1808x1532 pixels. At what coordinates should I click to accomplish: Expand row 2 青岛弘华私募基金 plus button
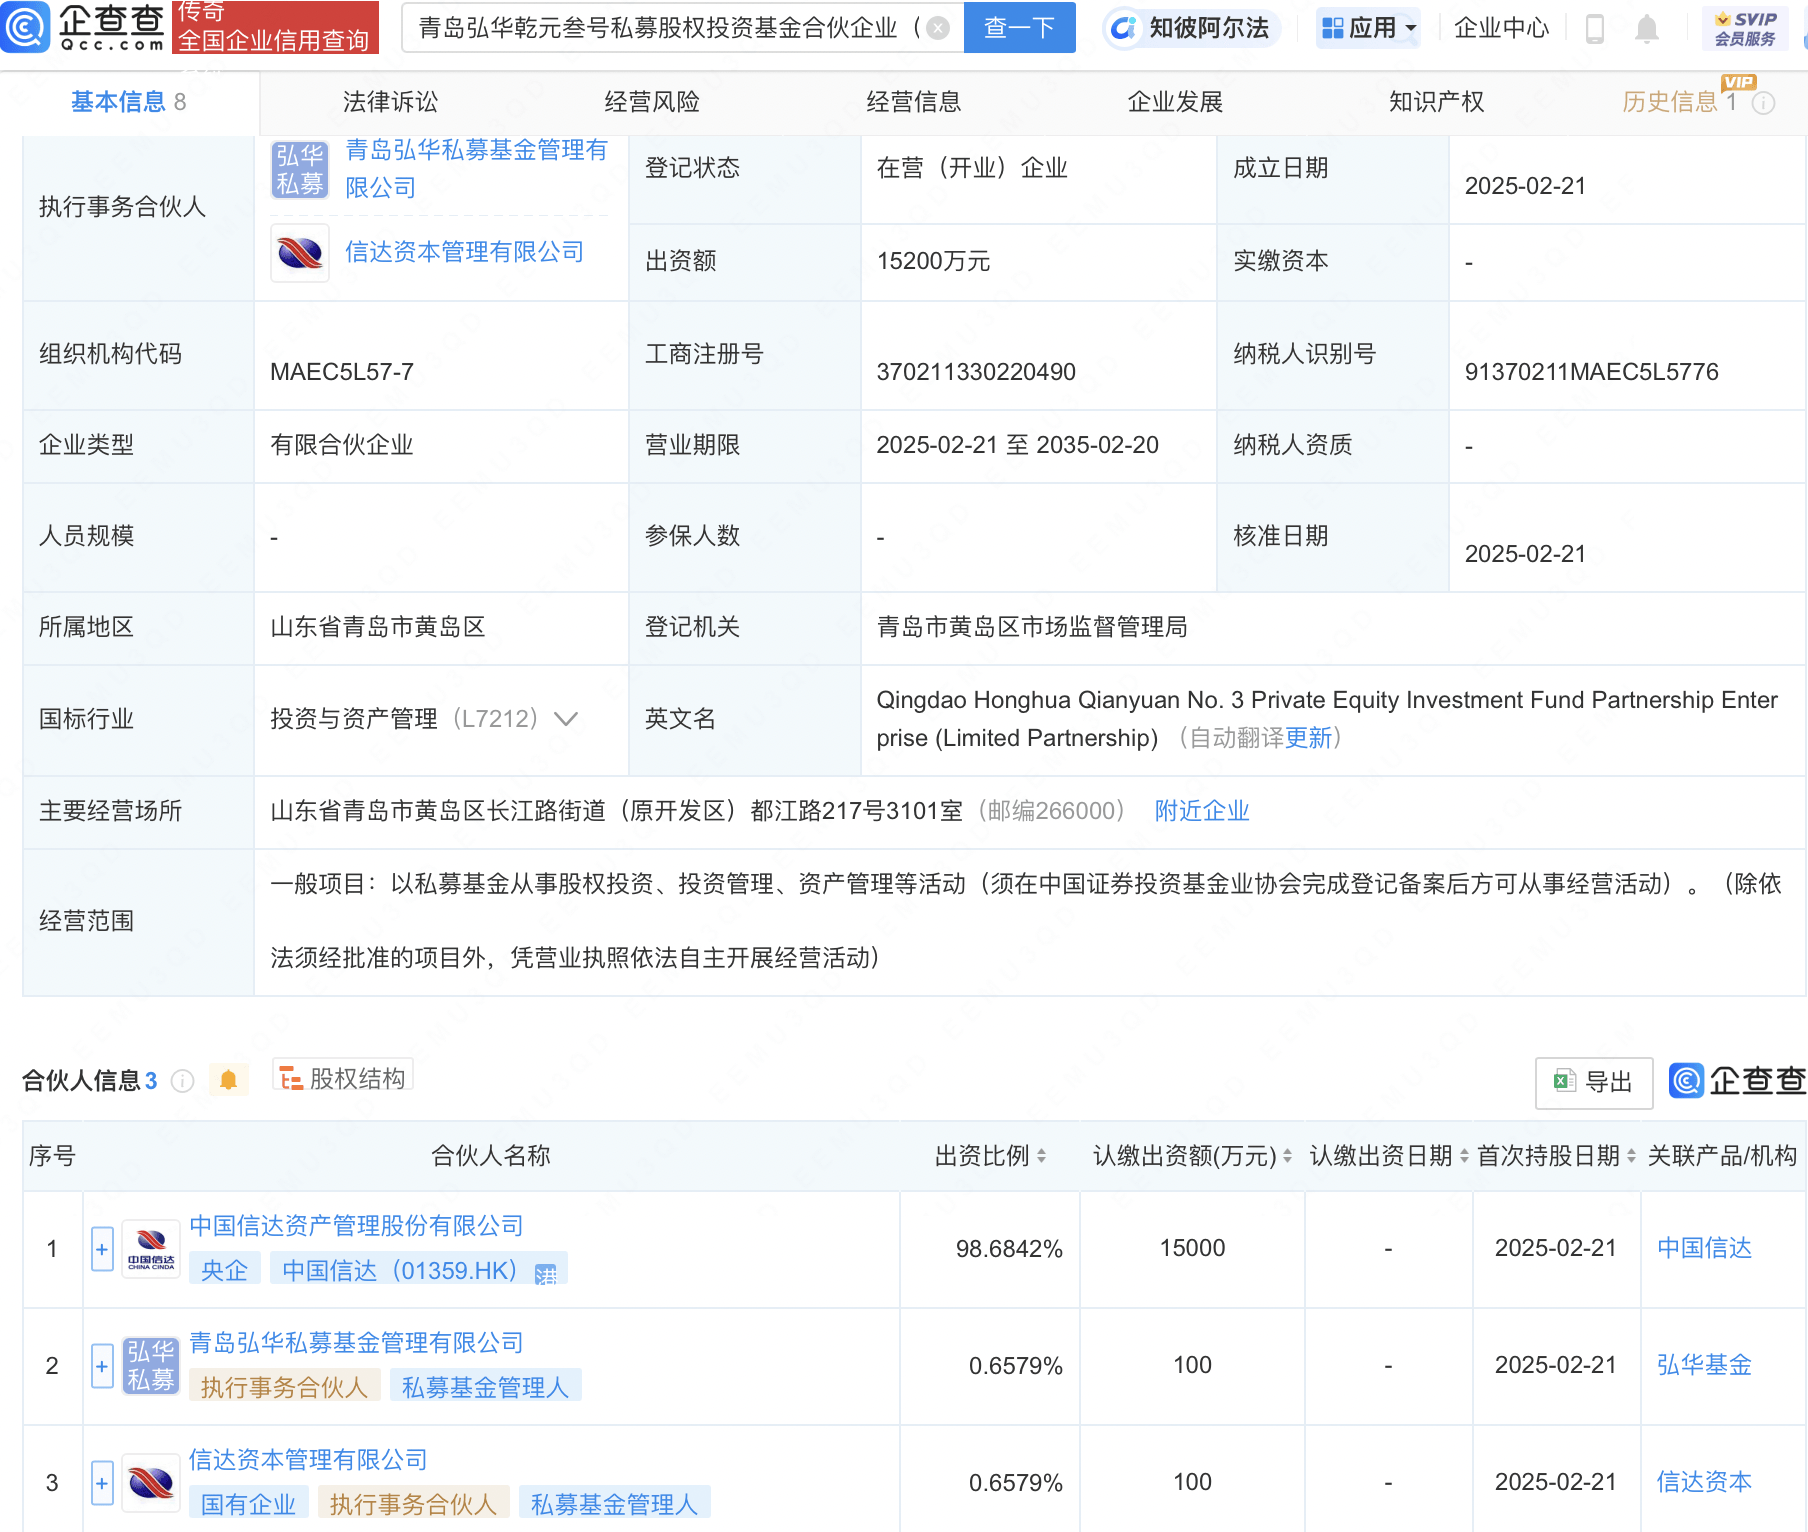[x=102, y=1366]
